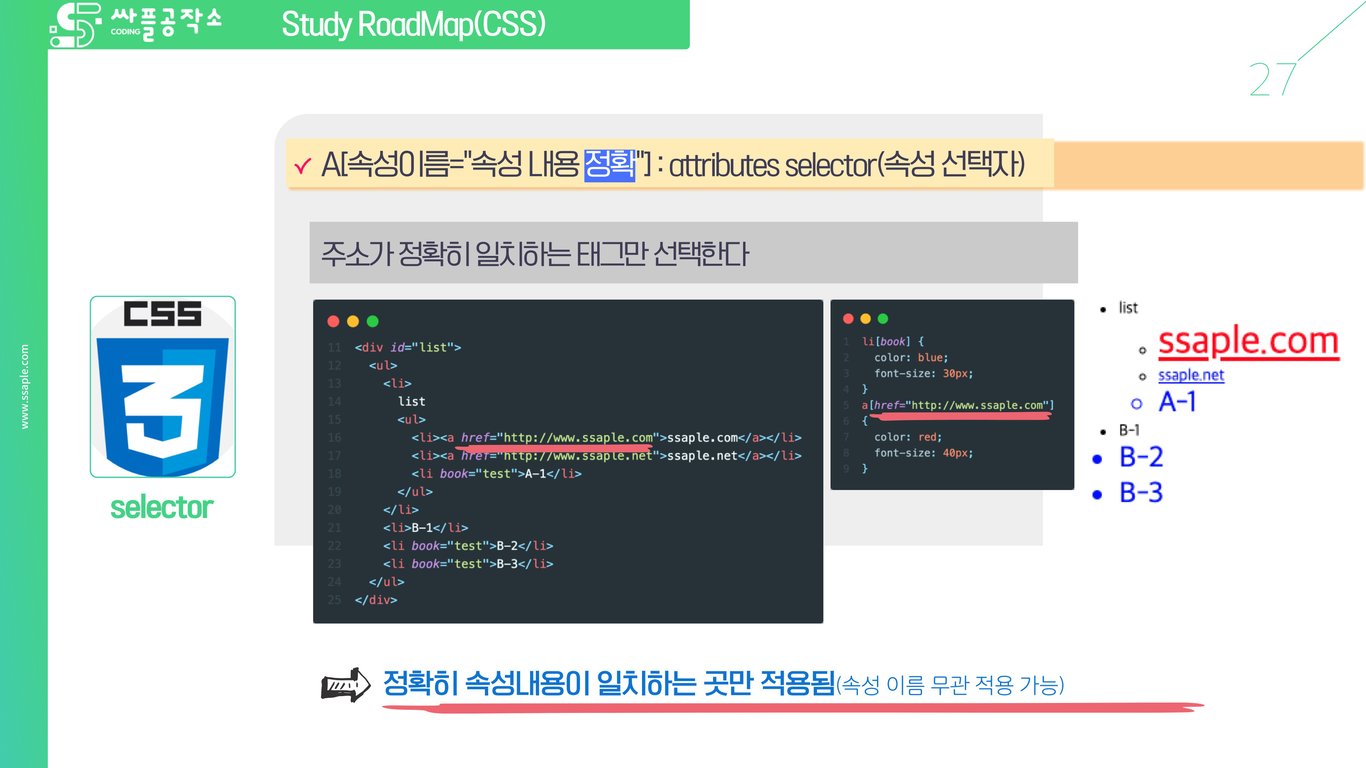This screenshot has height=768, width=1366.
Task: Select the green dot on the CSS code window
Action: click(x=881, y=318)
